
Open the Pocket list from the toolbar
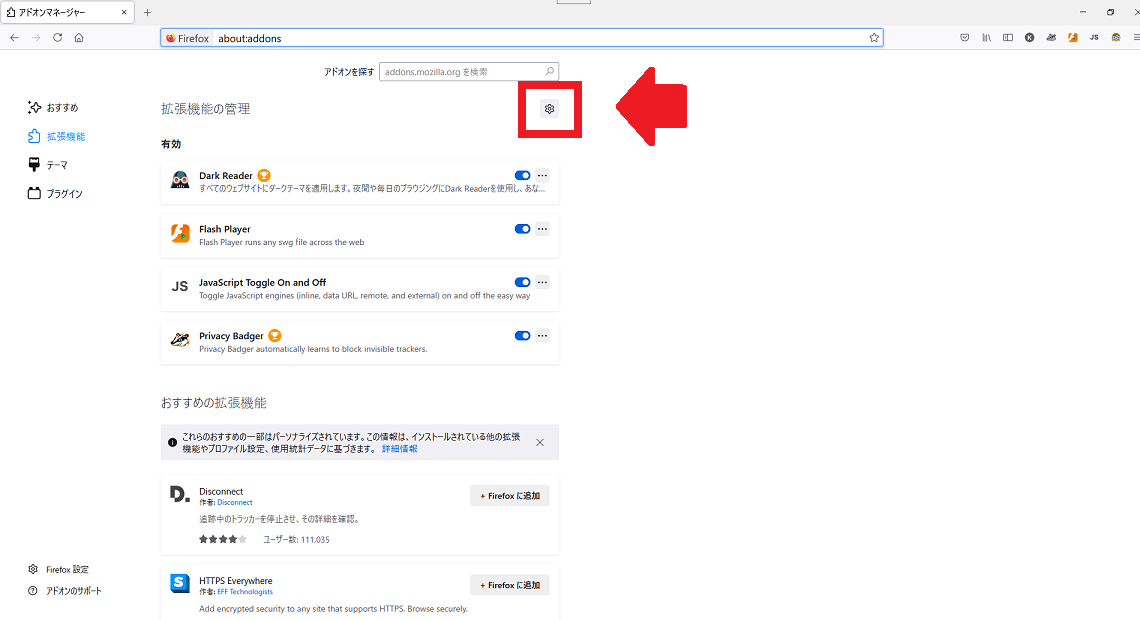pos(965,37)
